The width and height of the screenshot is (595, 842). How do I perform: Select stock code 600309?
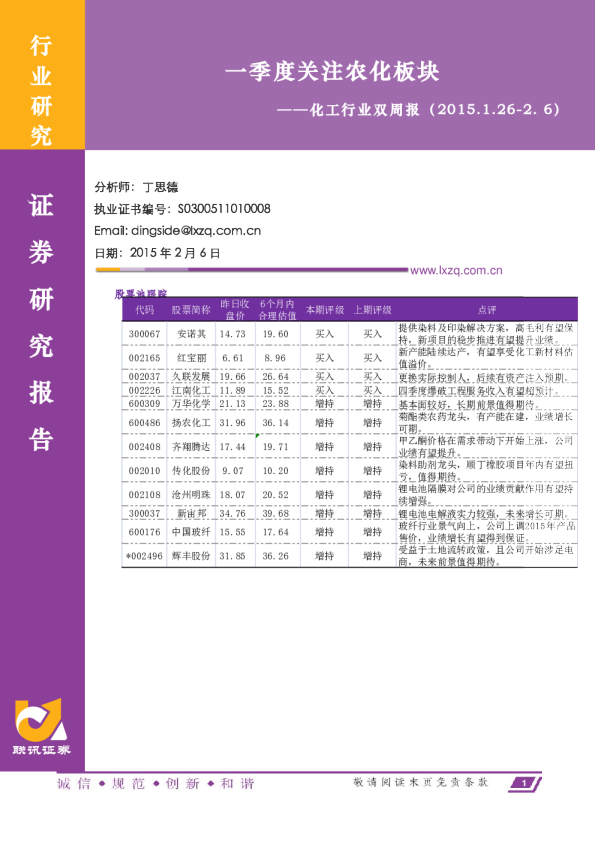coord(144,403)
